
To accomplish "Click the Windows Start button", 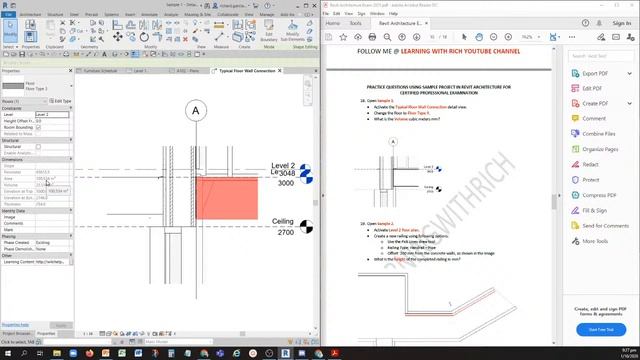I will coord(8,353).
